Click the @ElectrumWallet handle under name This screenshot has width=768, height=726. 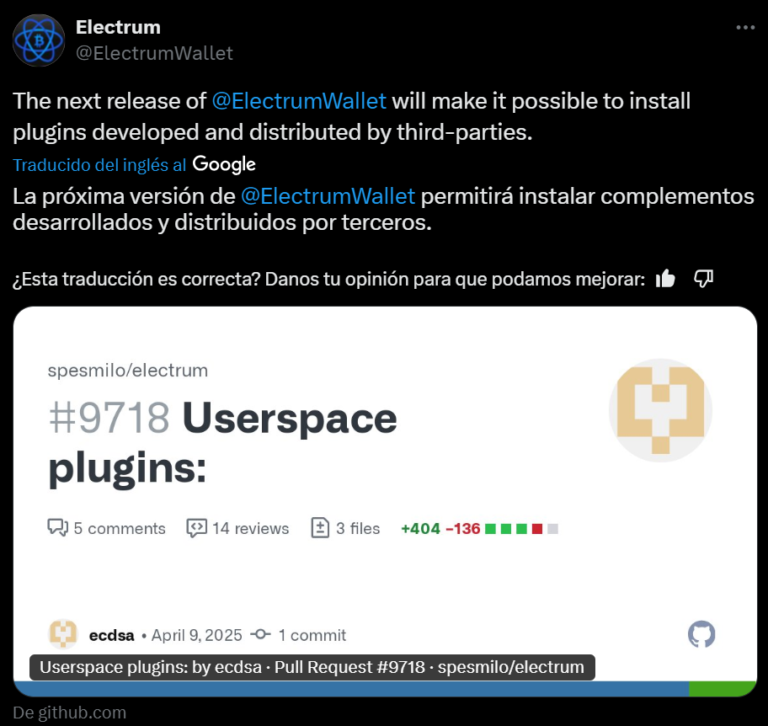click(154, 53)
